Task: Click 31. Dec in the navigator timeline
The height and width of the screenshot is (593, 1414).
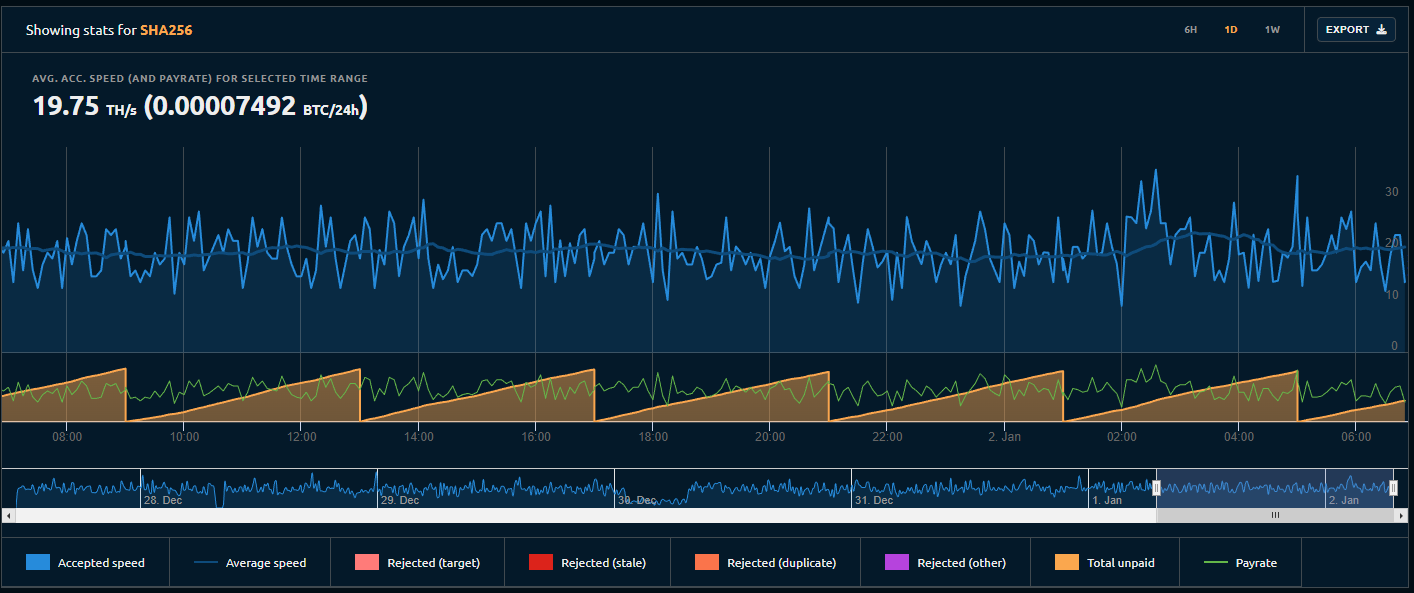Action: point(873,500)
